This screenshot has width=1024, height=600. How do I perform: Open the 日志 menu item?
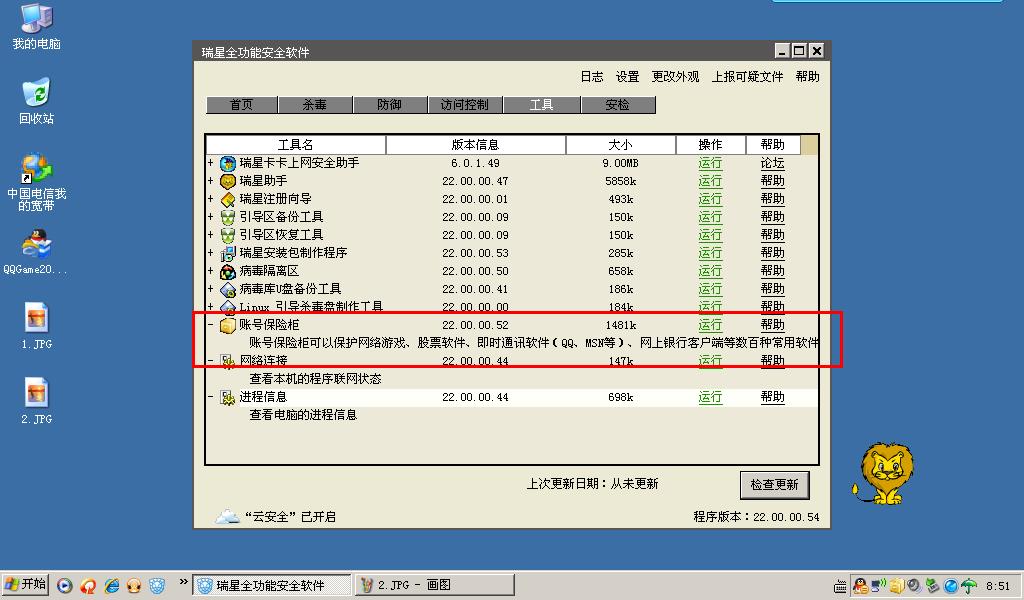[x=592, y=76]
